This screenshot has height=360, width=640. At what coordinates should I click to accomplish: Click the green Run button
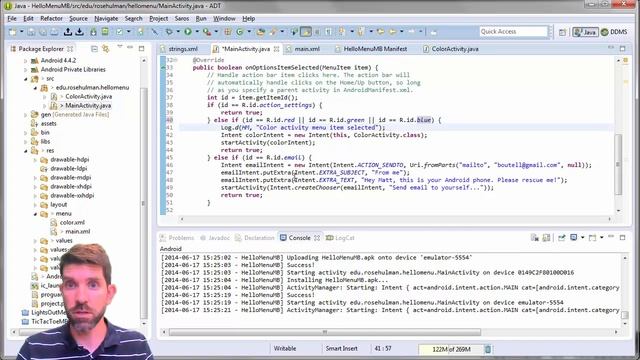(x=188, y=32)
